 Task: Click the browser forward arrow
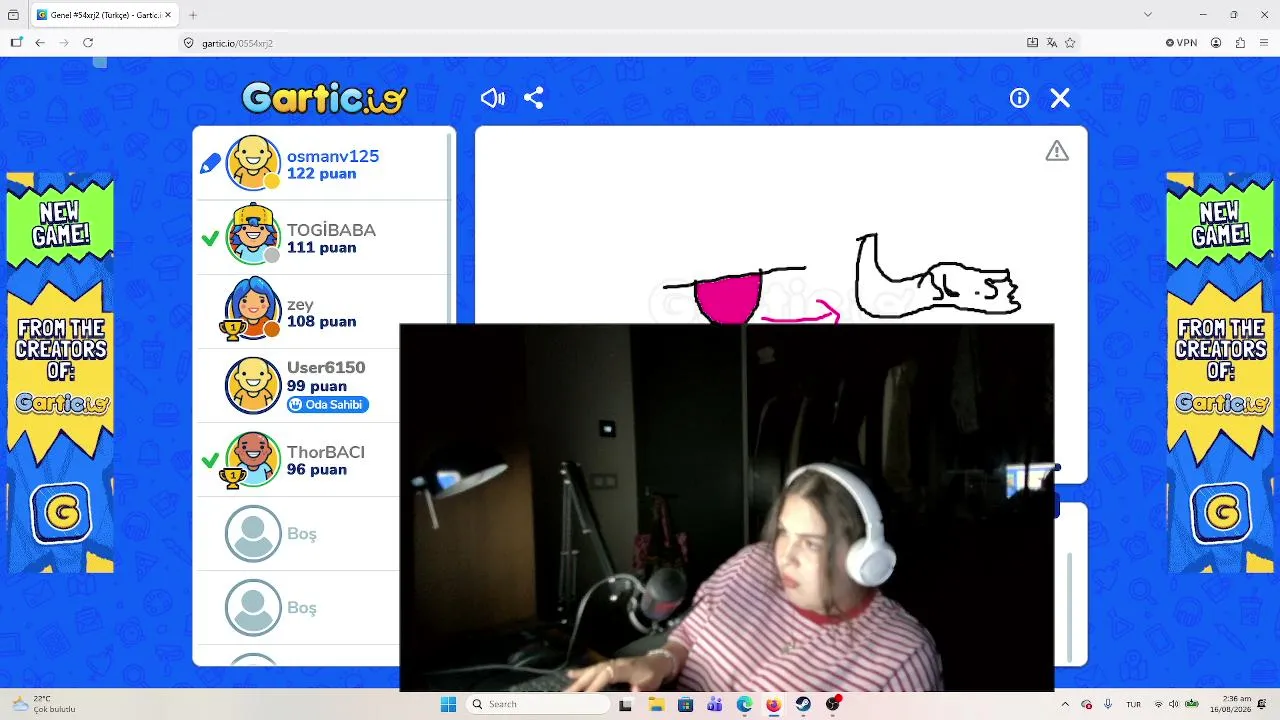64,43
